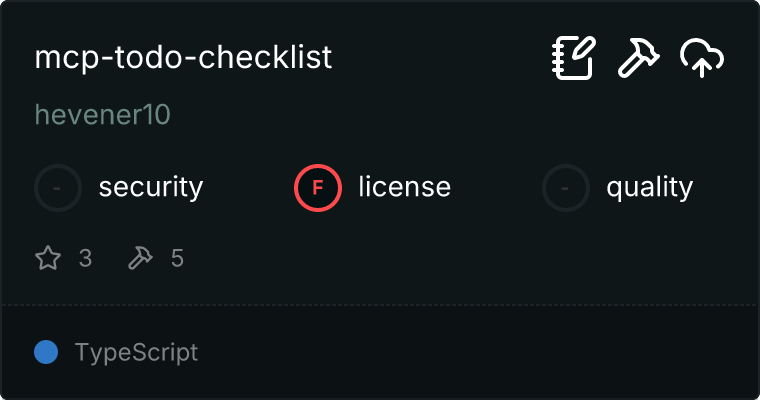Viewport: 760px width, 400px height.
Task: Click the star count number 3
Action: (x=85, y=258)
